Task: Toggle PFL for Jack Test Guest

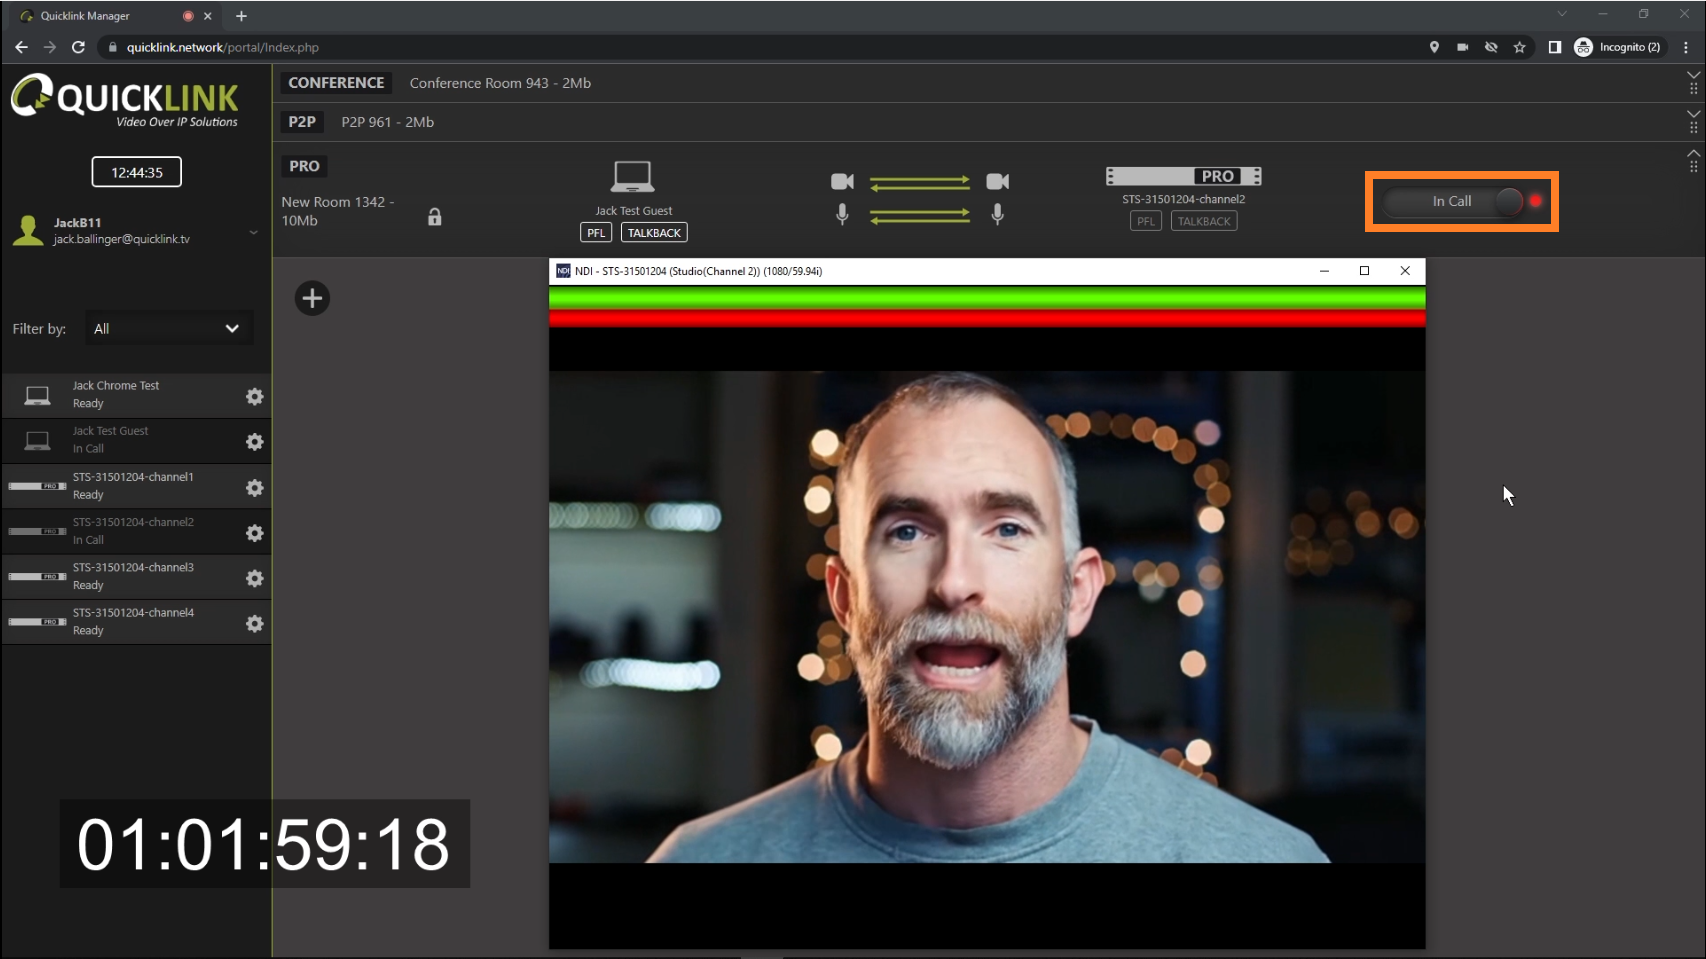Action: coord(596,233)
